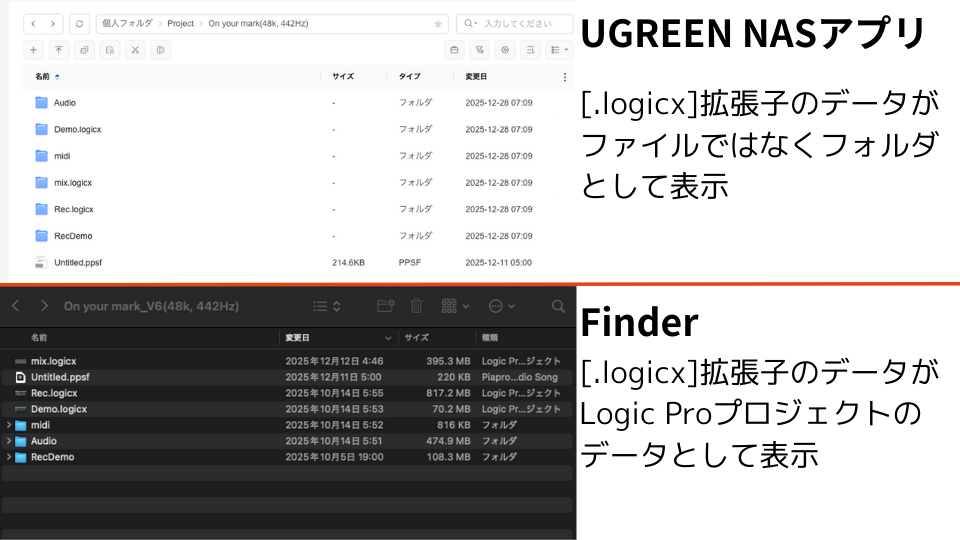Click the refresh button in the top file browser
The height and width of the screenshot is (540, 960).
[80, 24]
